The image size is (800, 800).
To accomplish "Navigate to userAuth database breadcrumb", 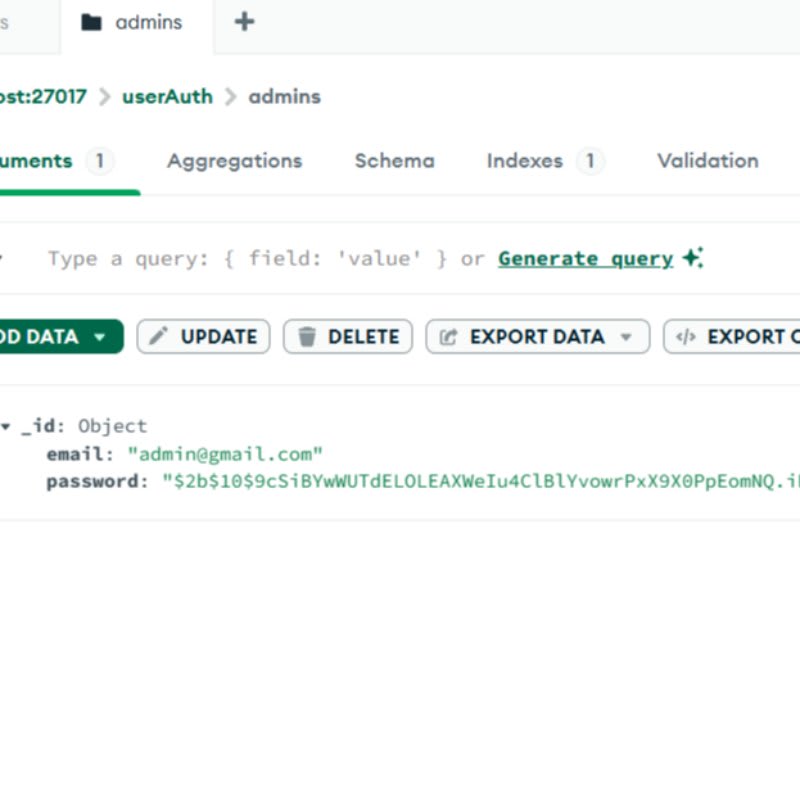I will coord(167,96).
